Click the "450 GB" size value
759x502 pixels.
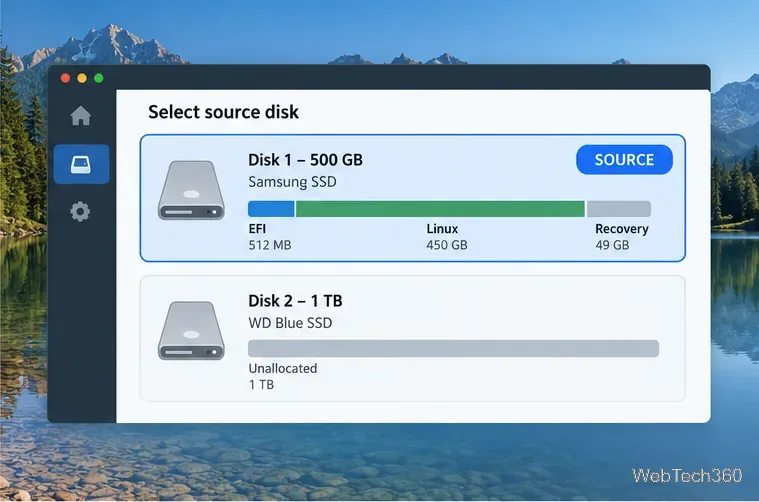tap(447, 245)
